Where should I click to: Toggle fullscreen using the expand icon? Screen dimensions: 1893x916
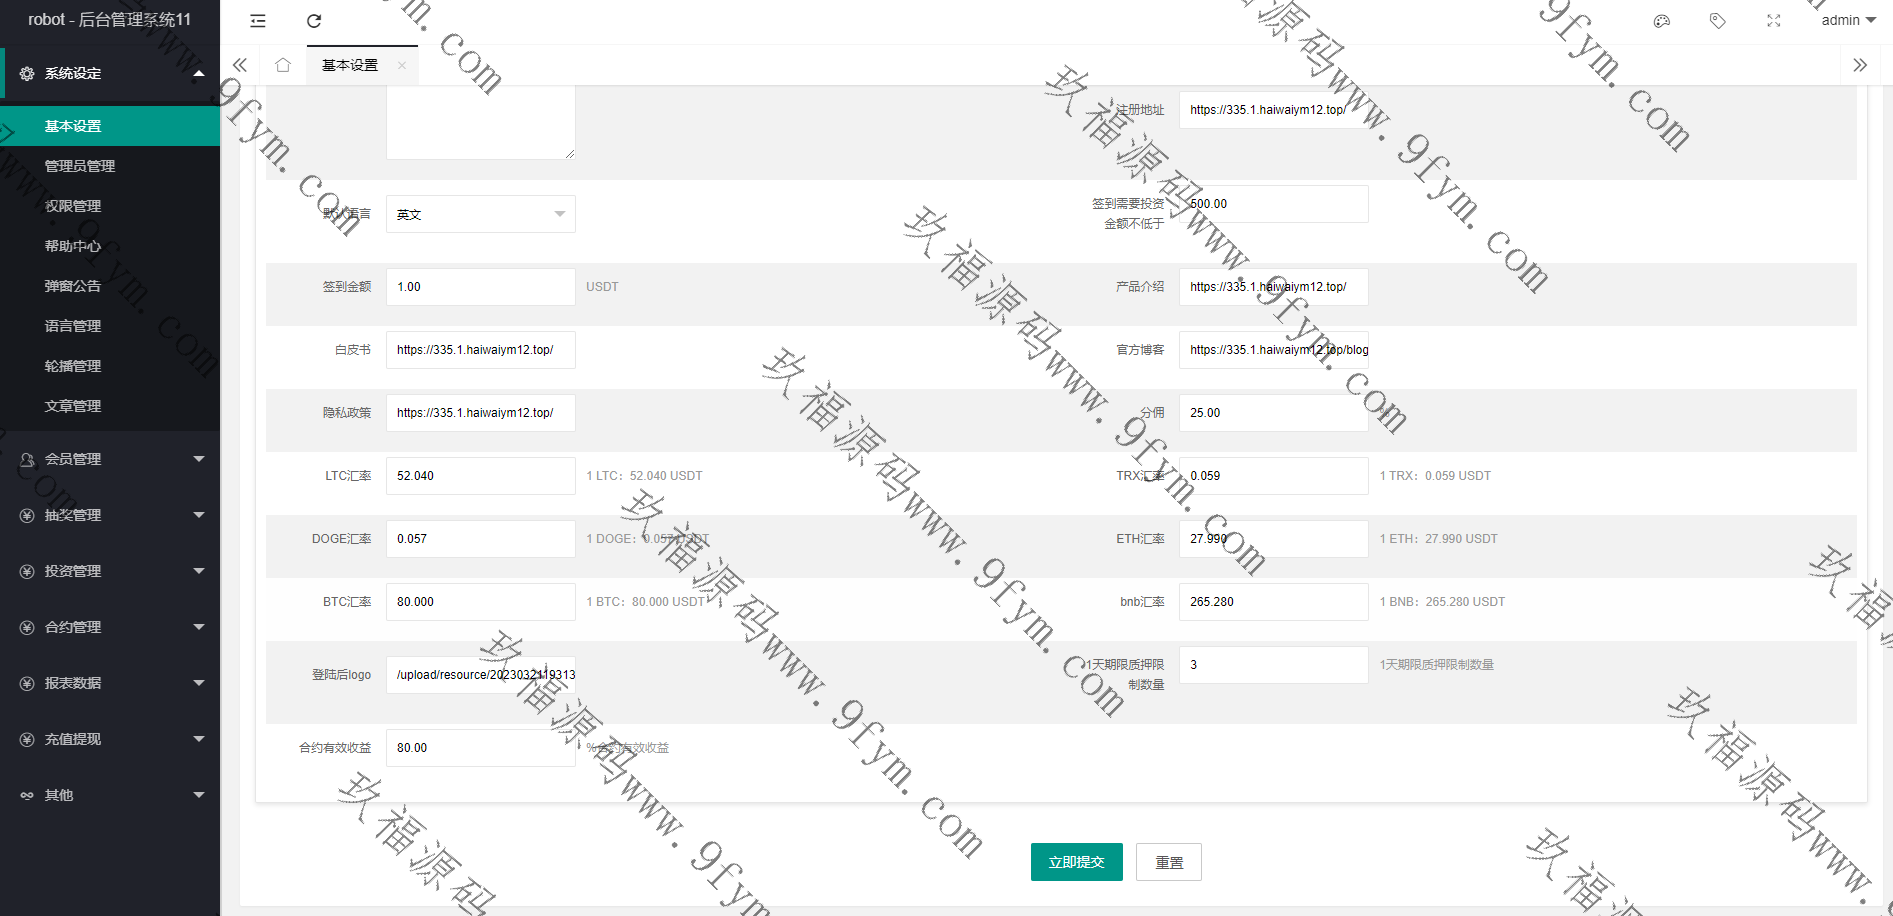1774,21
